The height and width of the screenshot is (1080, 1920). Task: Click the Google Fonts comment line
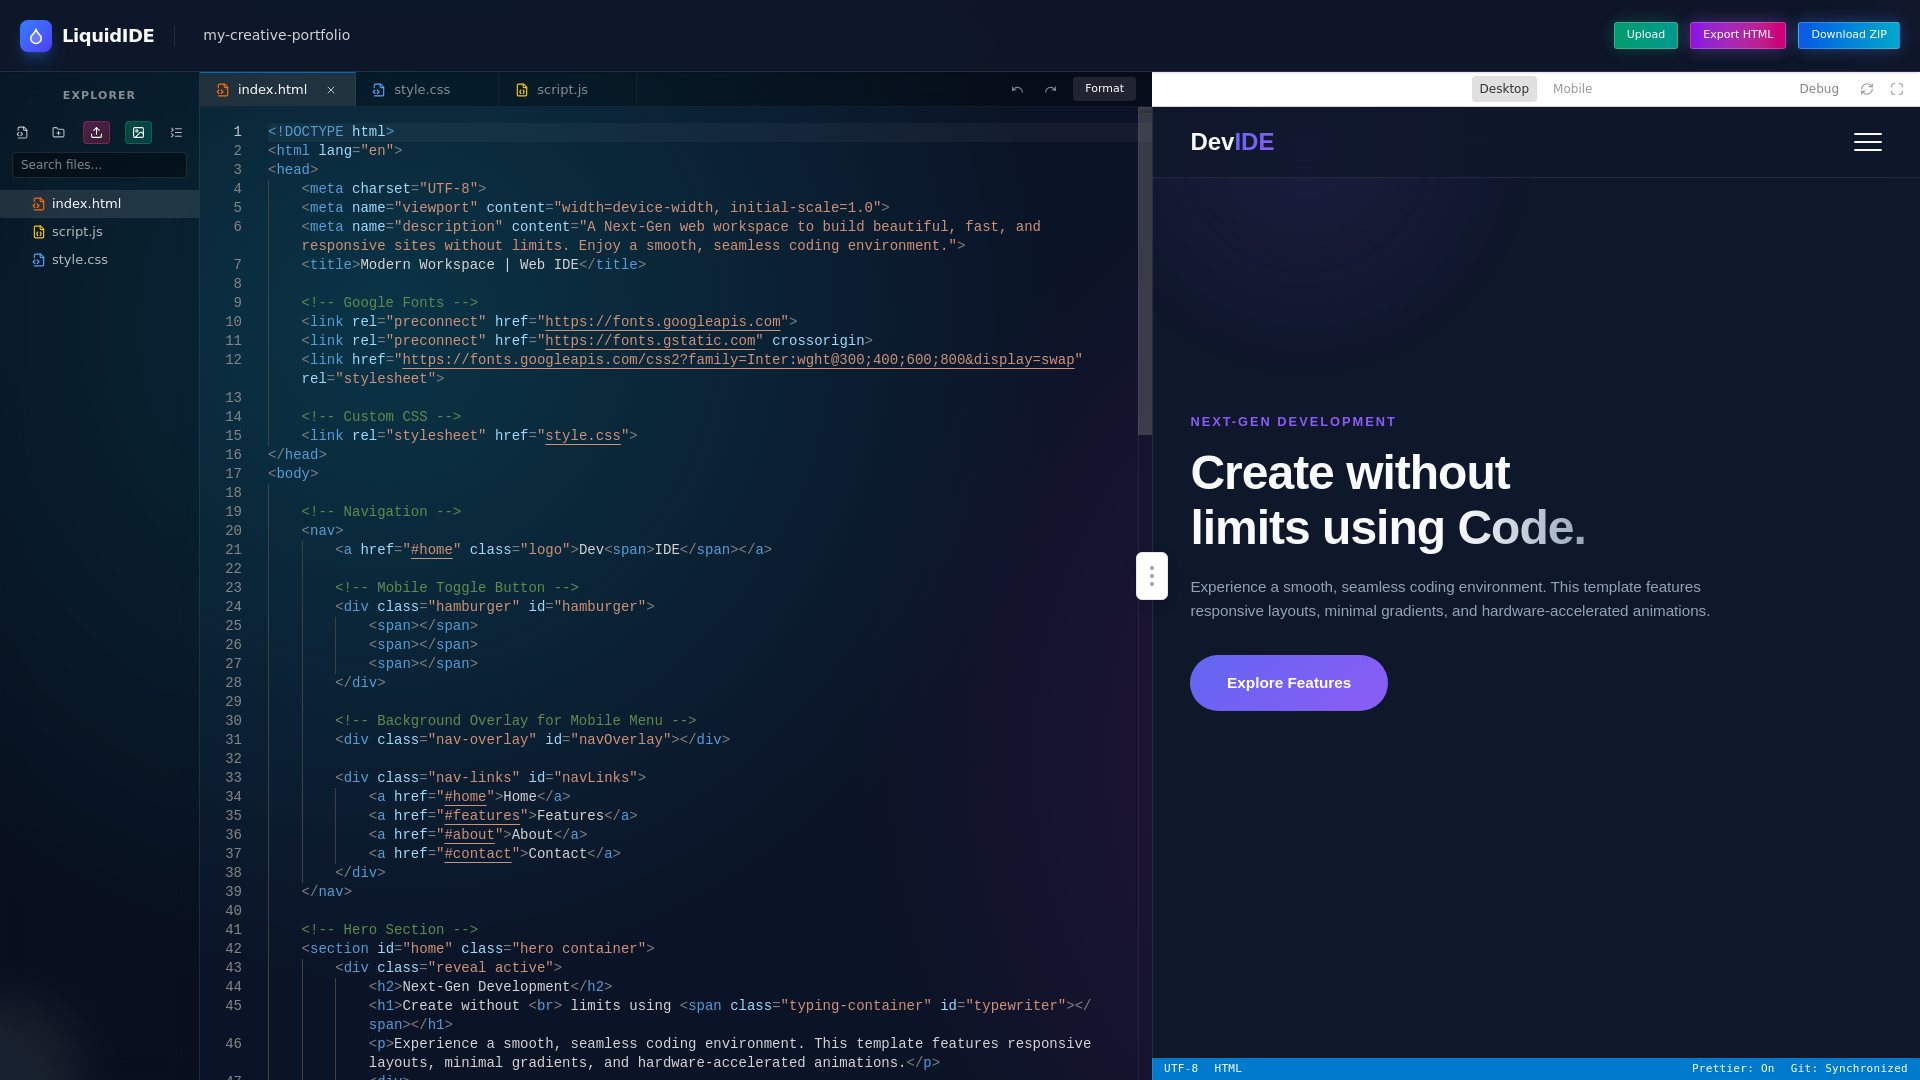click(x=390, y=303)
